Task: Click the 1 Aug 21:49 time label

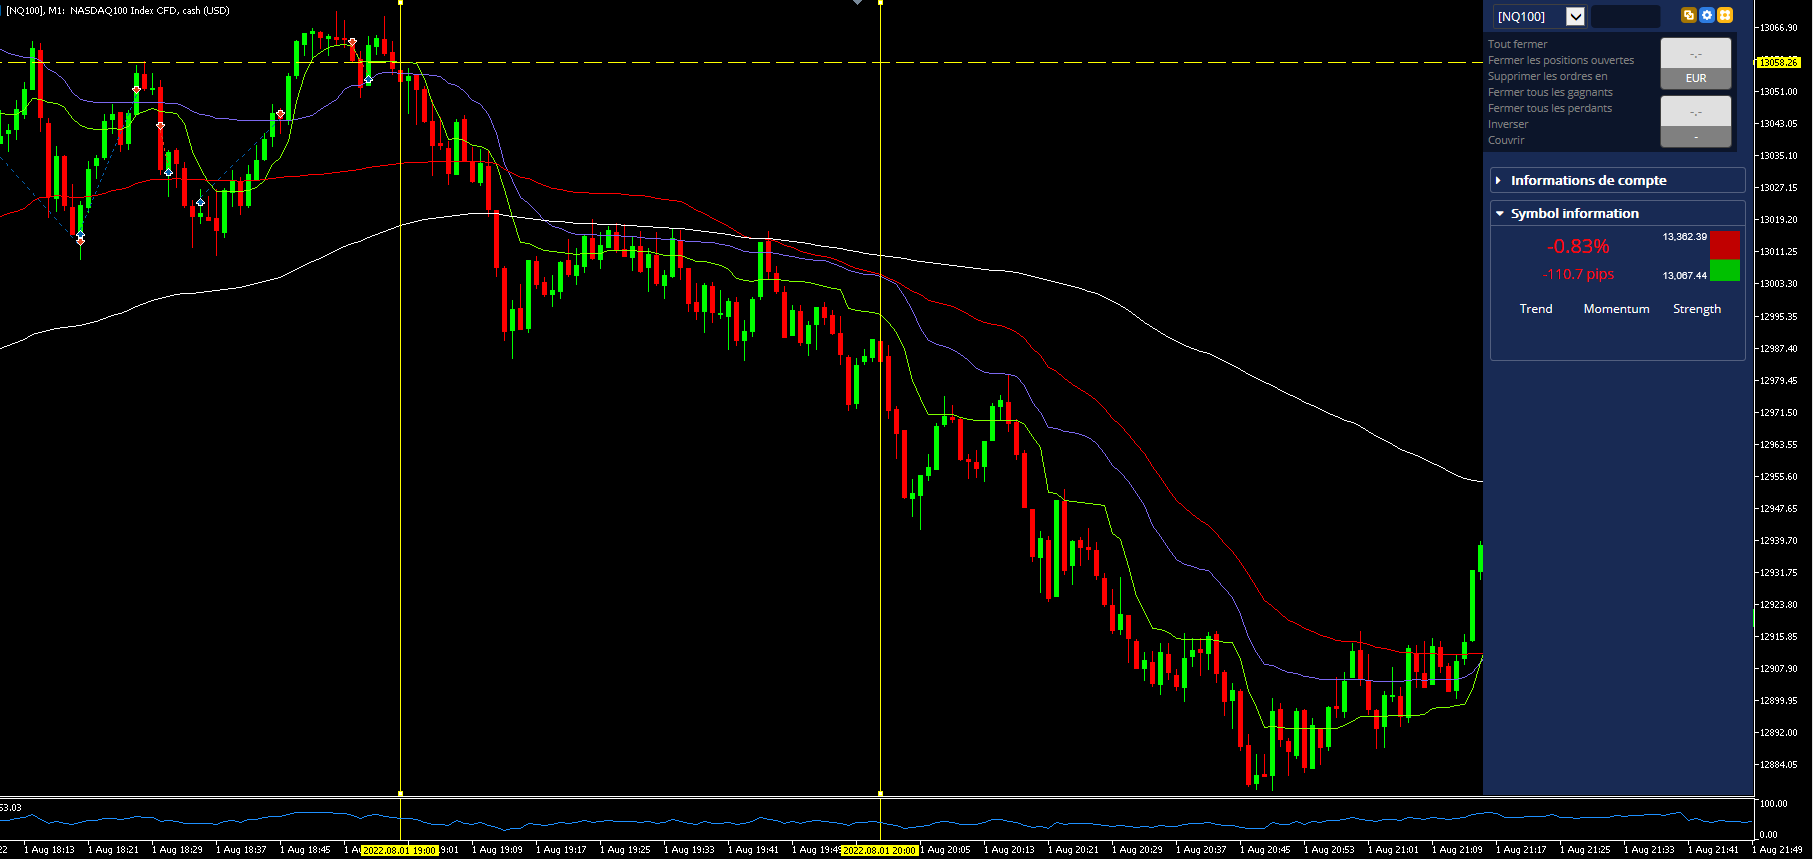Action: pyautogui.click(x=1777, y=850)
